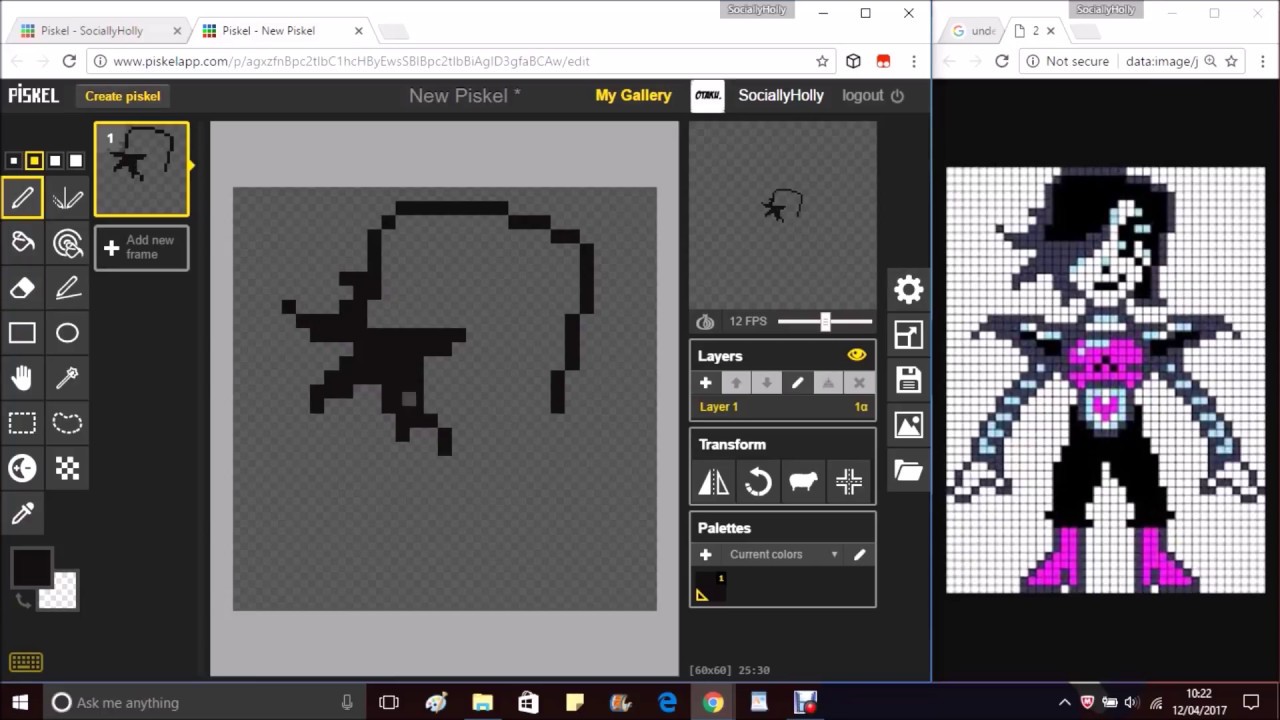The image size is (1280, 720).
Task: Pick the Circle shape tool
Action: 67,333
